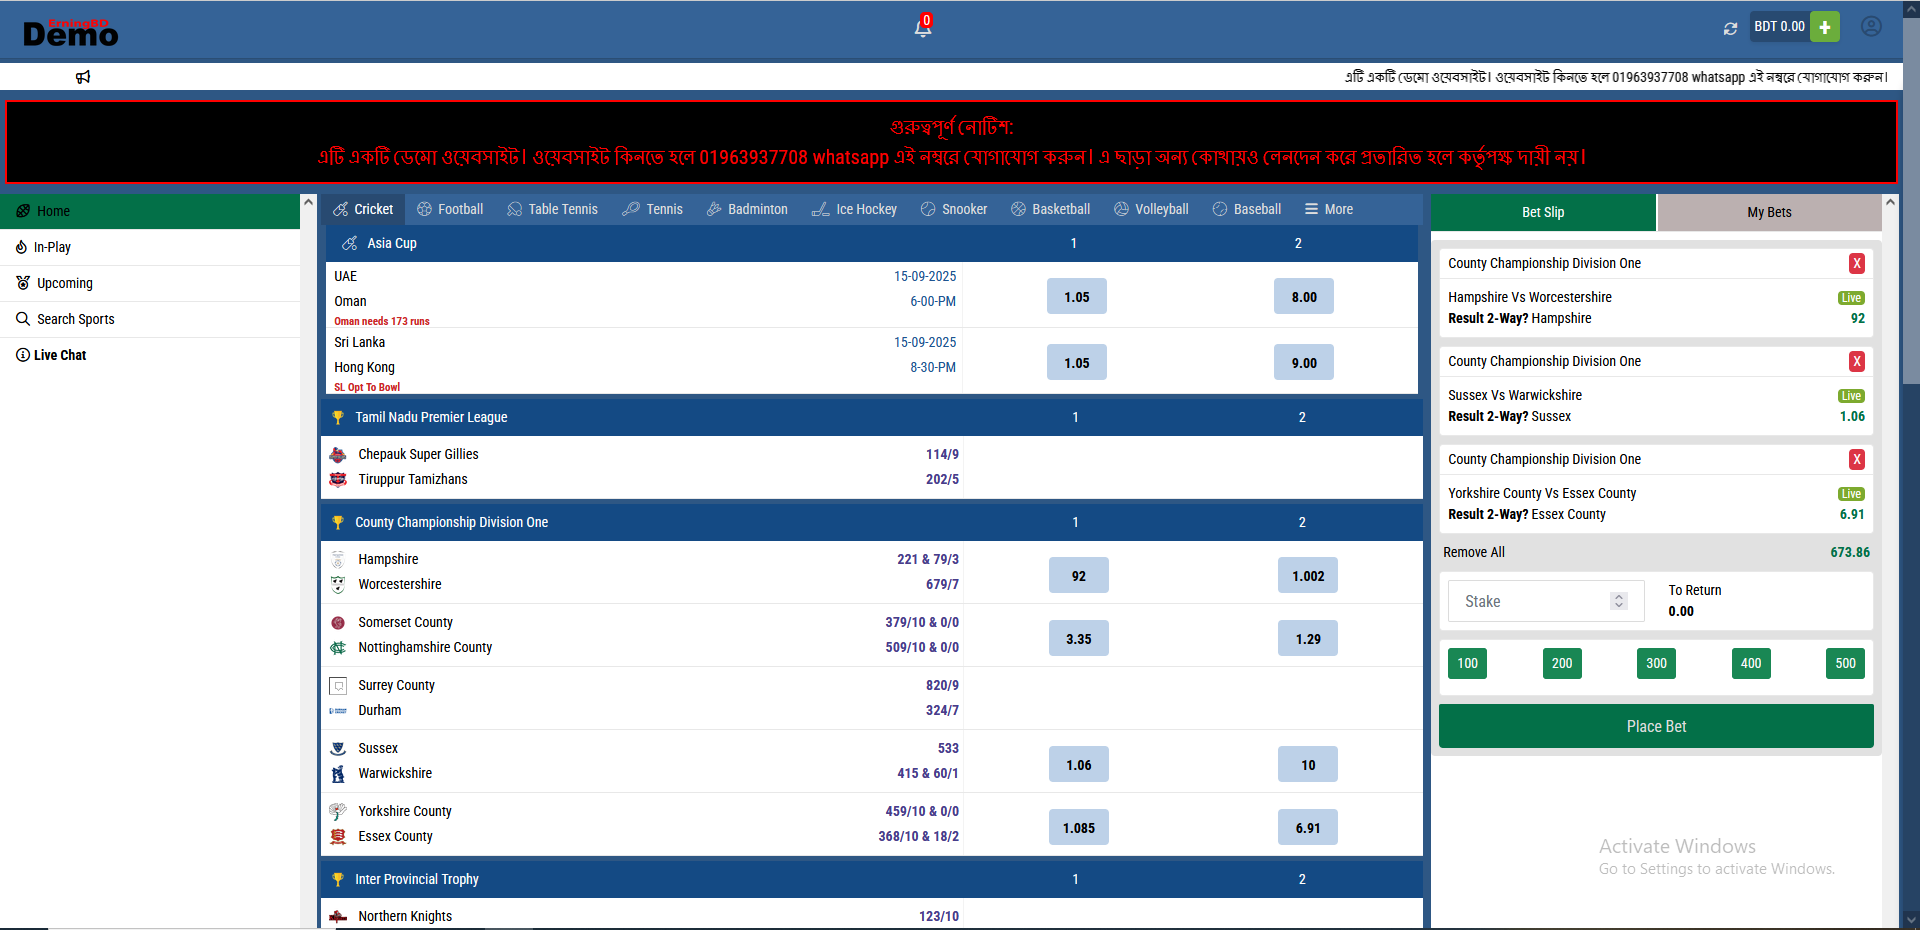Open Live Chat from the sidebar
Image resolution: width=1920 pixels, height=930 pixels.
tap(59, 355)
